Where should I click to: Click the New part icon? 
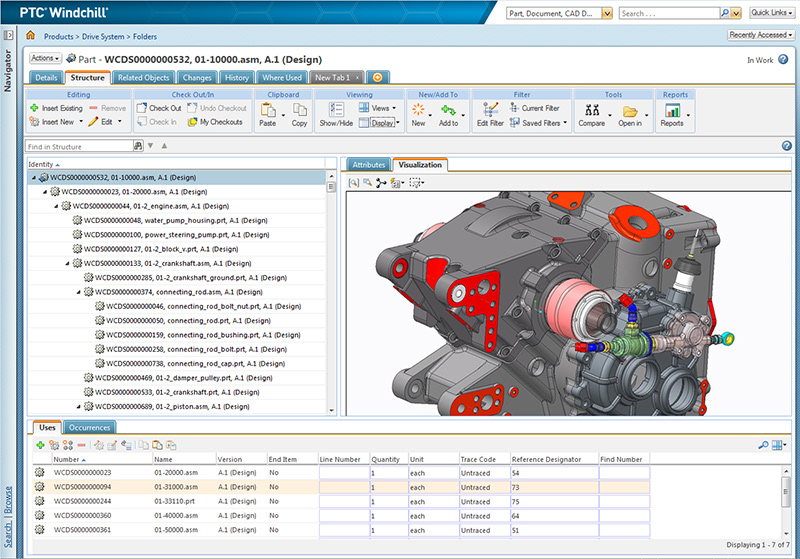click(x=418, y=109)
